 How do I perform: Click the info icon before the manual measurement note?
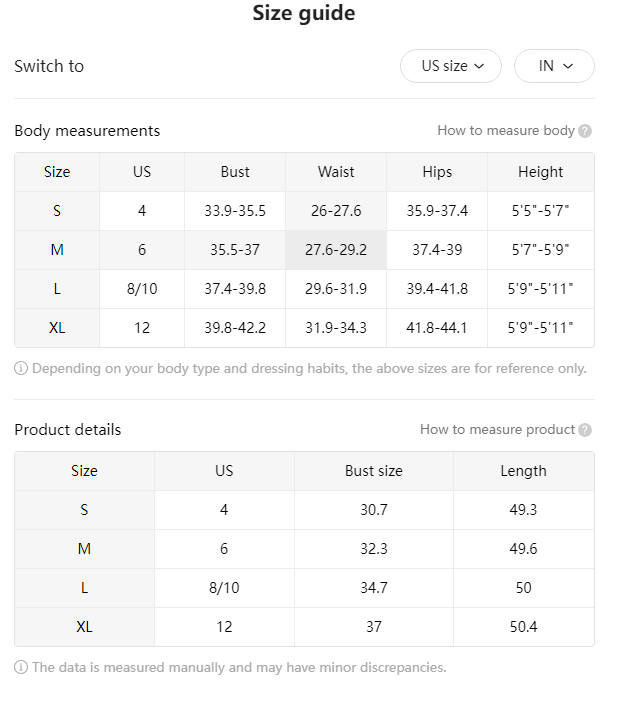point(21,667)
